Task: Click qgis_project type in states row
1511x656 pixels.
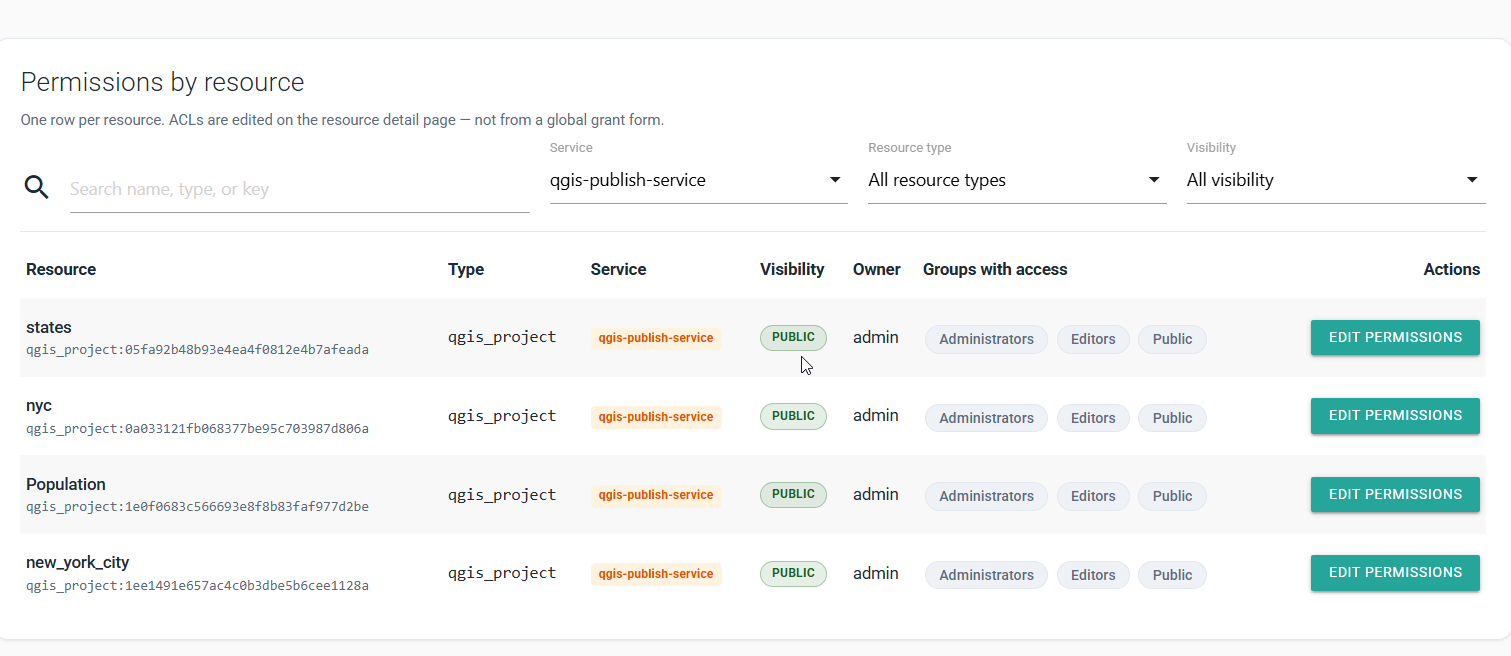Action: pos(502,337)
